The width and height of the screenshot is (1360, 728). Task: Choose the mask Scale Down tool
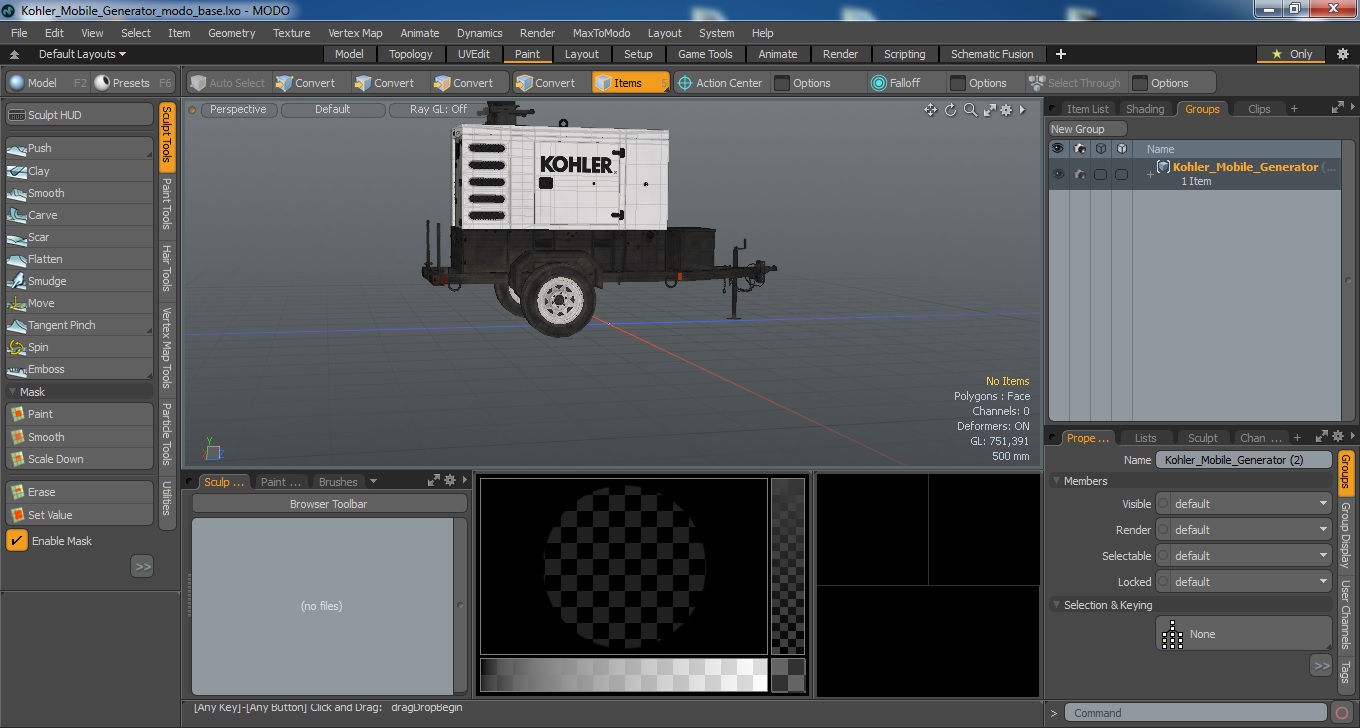[x=80, y=459]
